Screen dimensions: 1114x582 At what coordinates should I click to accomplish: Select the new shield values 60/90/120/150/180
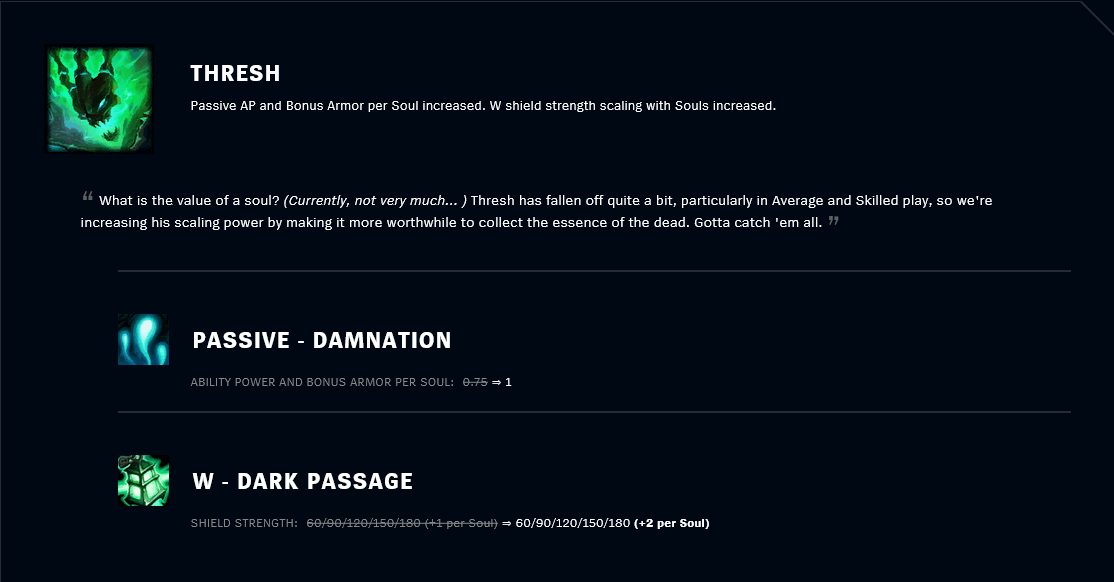[573, 524]
